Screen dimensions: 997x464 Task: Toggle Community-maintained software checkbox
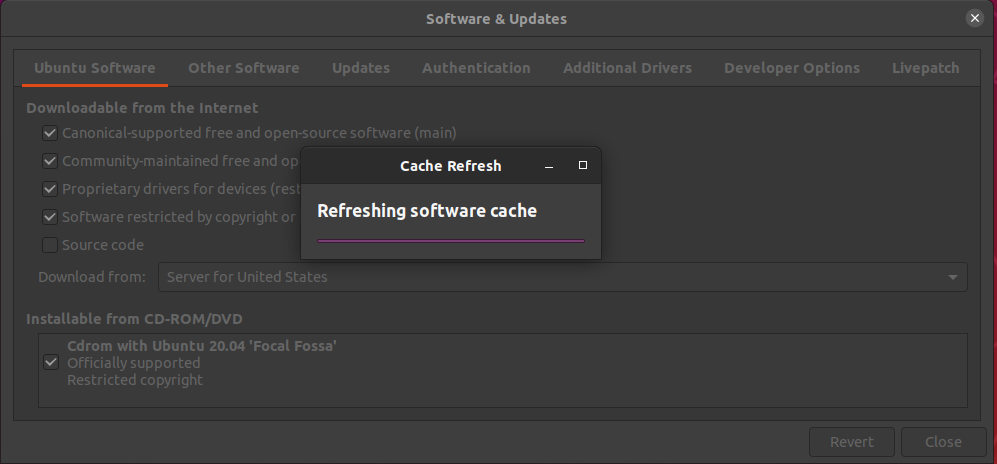(50, 161)
